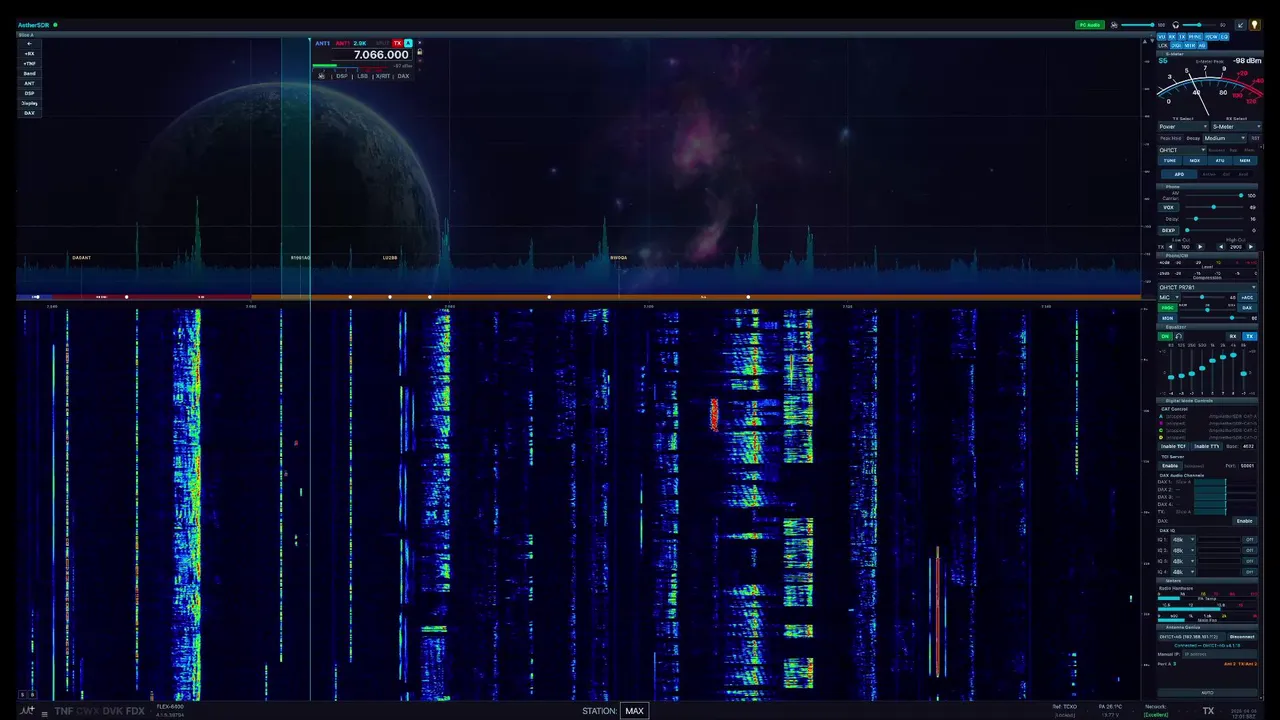Switch equalizer to RX
Image resolution: width=1280 pixels, height=720 pixels.
(x=1233, y=336)
